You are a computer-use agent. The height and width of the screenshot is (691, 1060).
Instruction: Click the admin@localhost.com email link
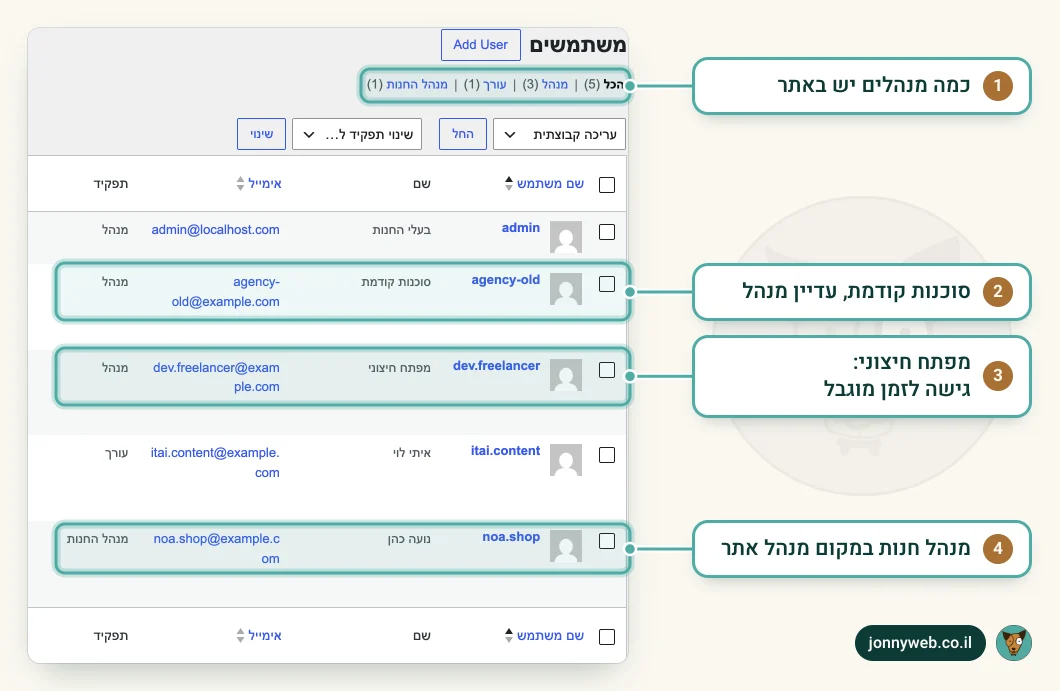click(216, 230)
